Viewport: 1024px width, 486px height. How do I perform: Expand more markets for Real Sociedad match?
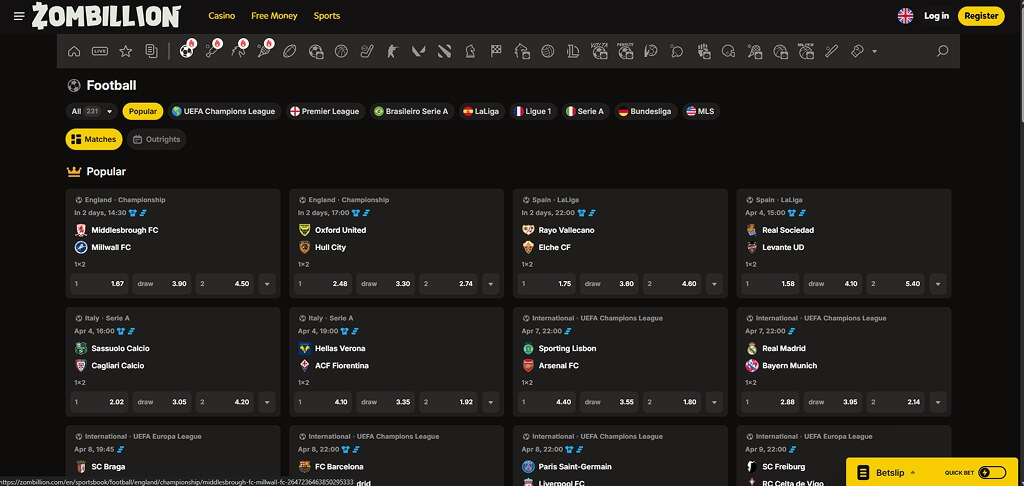[x=938, y=284]
